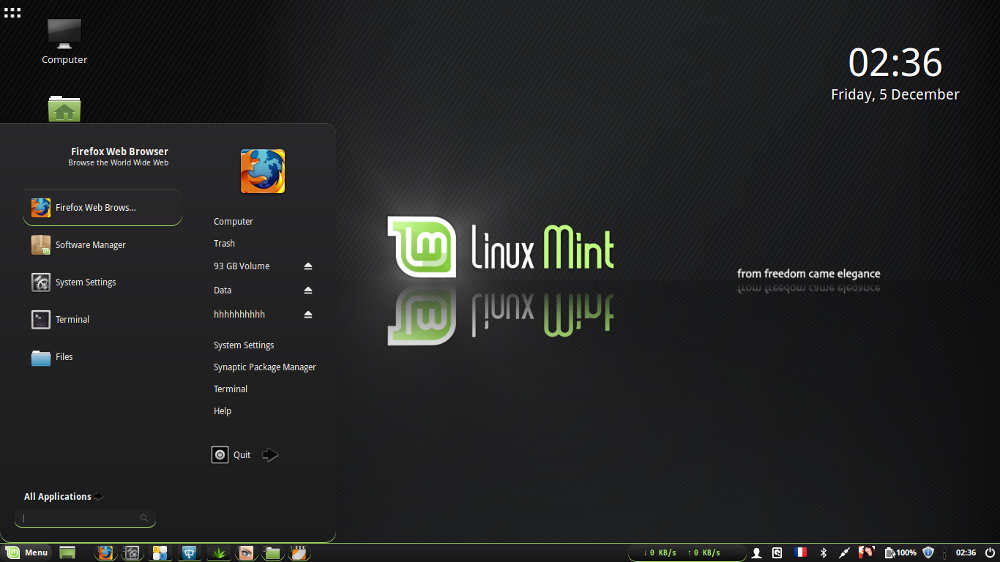Open the Home folder desktop icon
This screenshot has width=1000, height=562.
[x=64, y=109]
